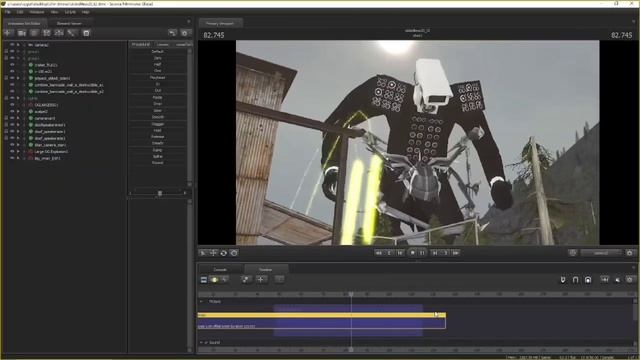Click the timeline lock icon
The image size is (640, 360).
(x=588, y=280)
